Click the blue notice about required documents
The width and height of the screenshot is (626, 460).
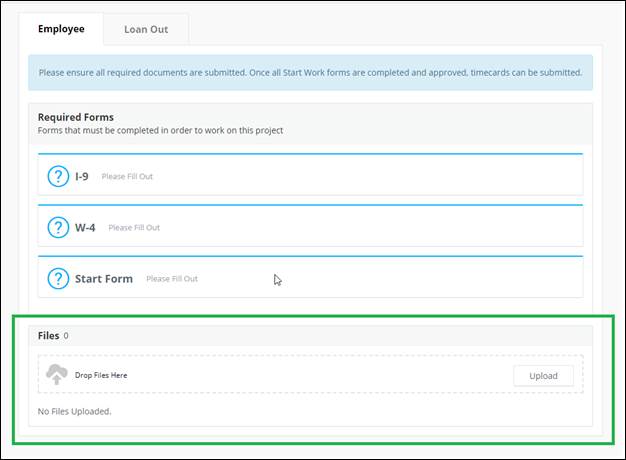tap(311, 73)
